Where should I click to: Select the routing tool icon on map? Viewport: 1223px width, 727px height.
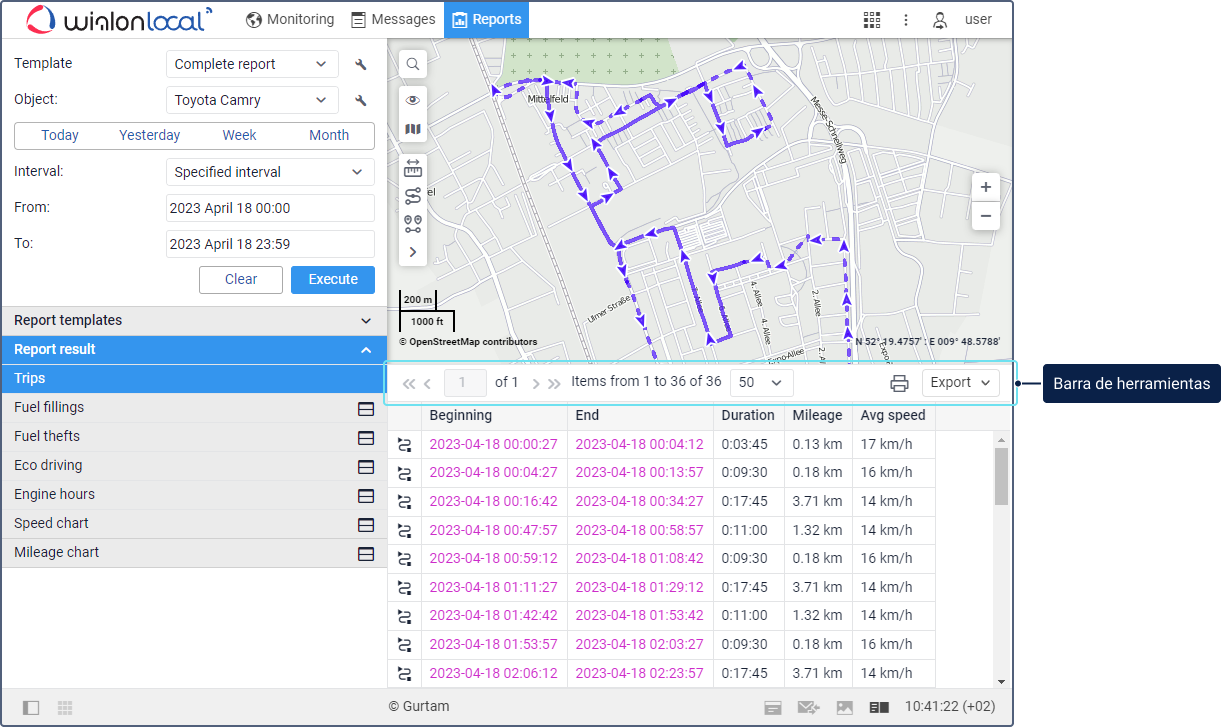pos(412,196)
